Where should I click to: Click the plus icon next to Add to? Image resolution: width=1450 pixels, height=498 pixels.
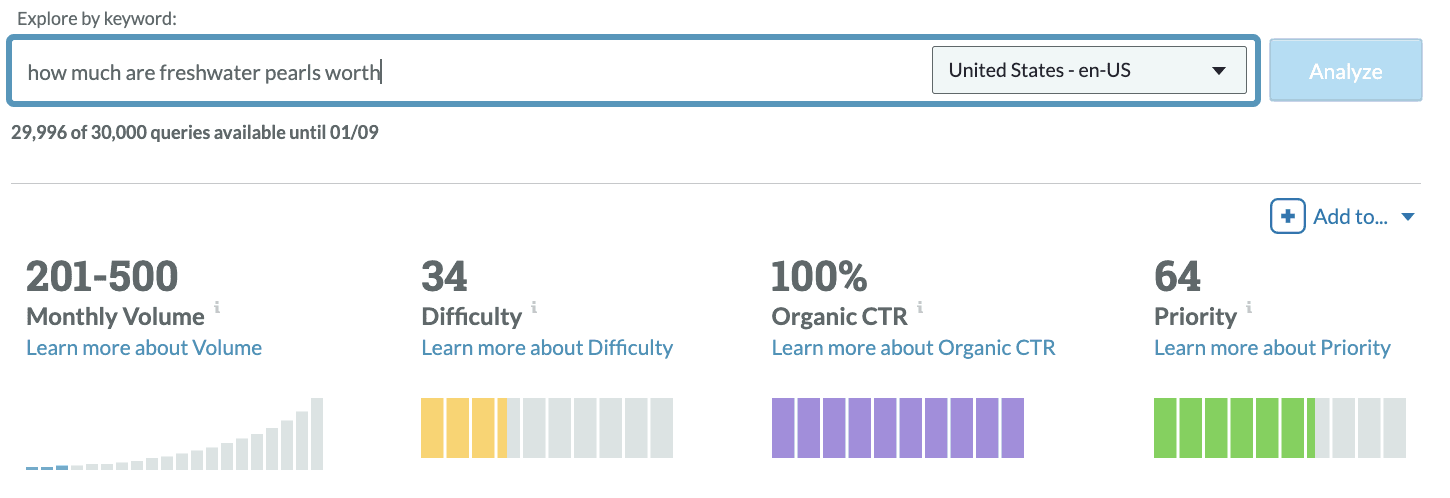(1287, 216)
